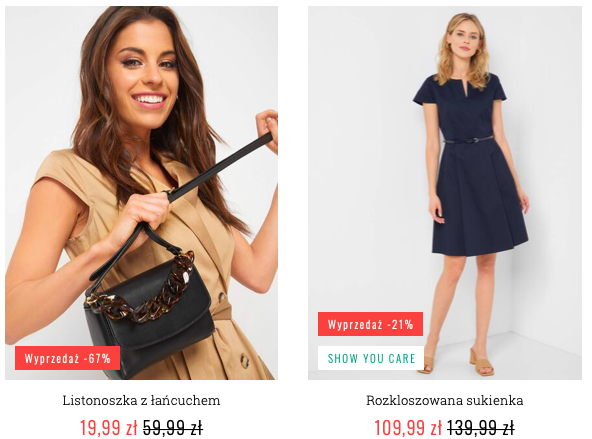Image resolution: width=592 pixels, height=439 pixels.
Task: Open the Rozkloszowana sukienka product title
Action: tap(445, 400)
